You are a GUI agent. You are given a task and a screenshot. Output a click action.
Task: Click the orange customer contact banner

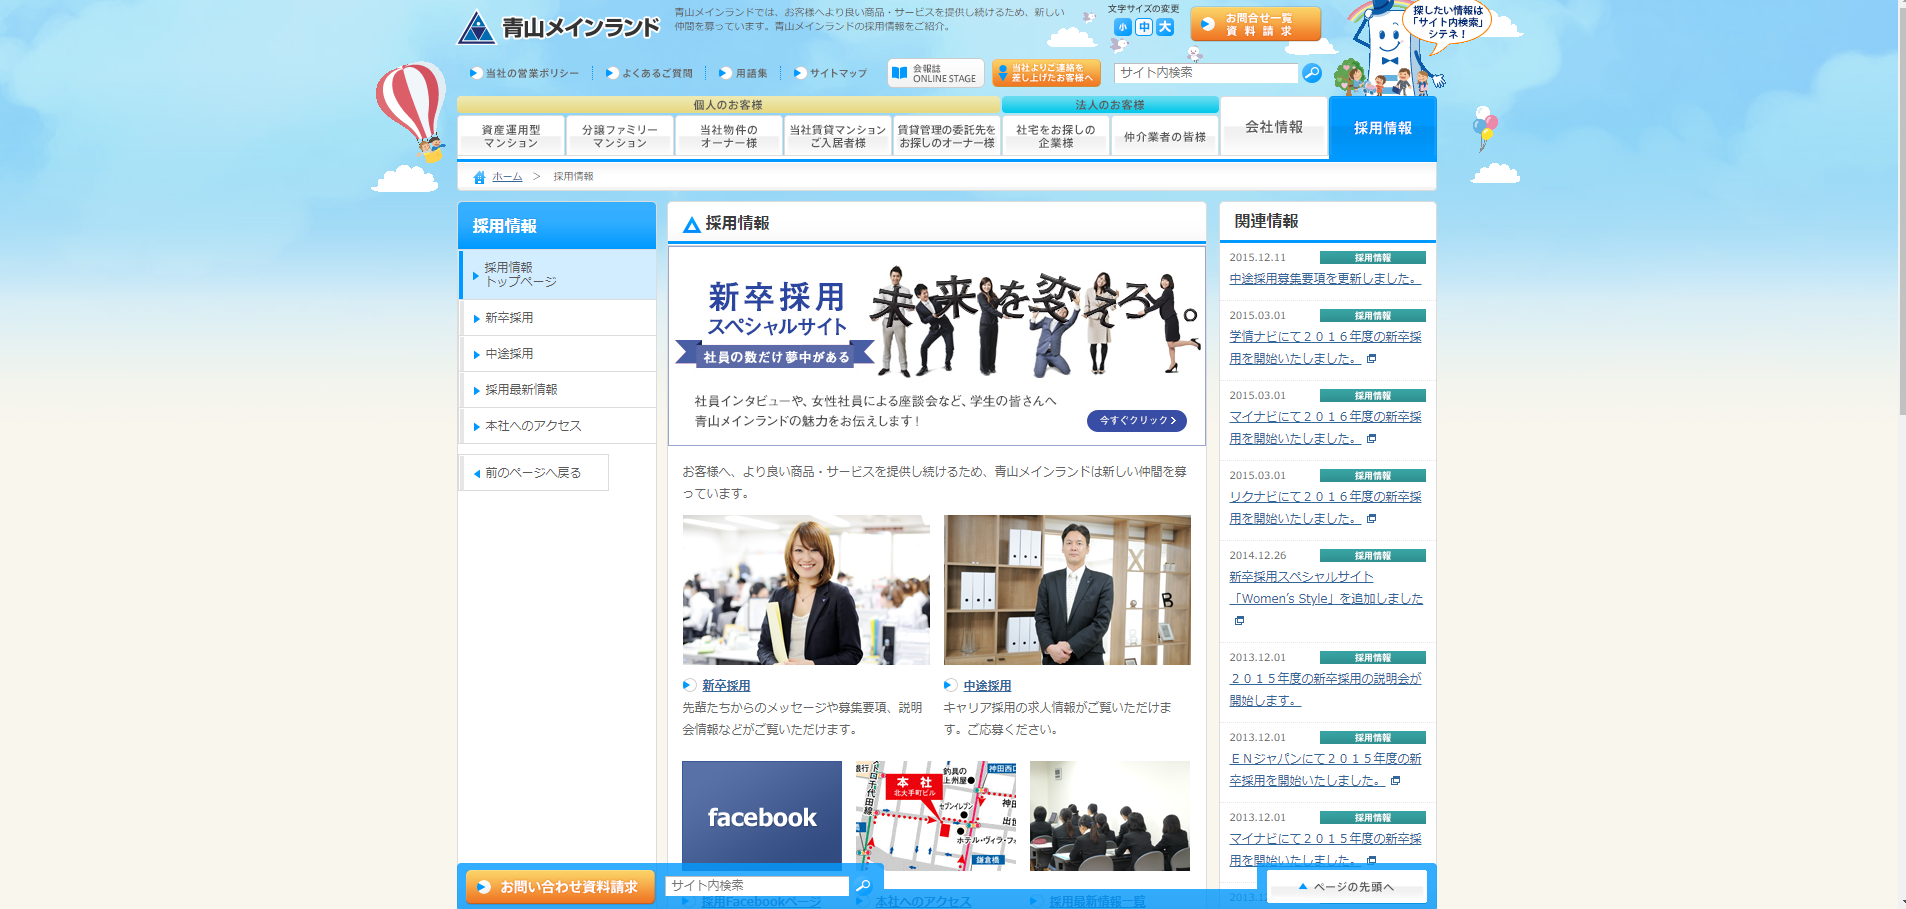pos(1046,73)
